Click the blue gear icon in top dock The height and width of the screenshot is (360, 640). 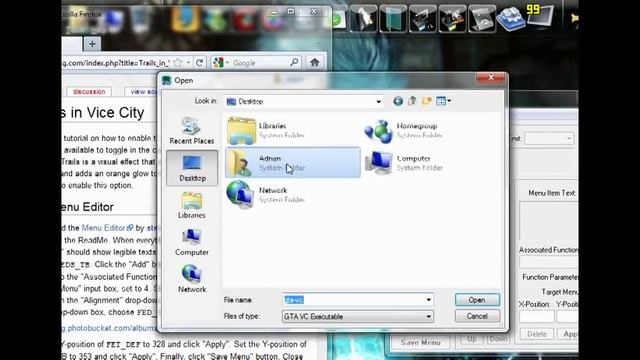(511, 19)
